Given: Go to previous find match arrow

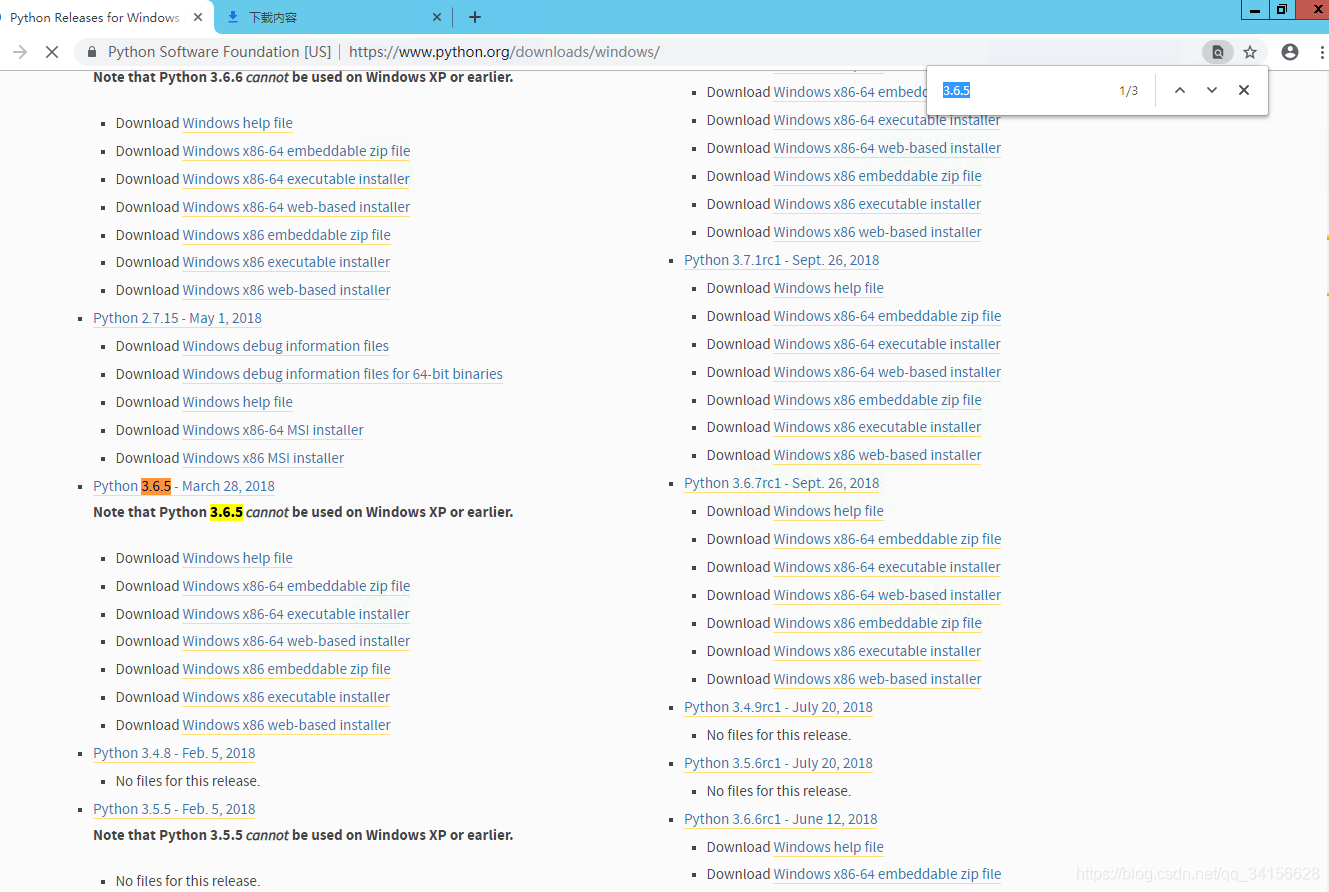Looking at the screenshot, I should coord(1180,90).
